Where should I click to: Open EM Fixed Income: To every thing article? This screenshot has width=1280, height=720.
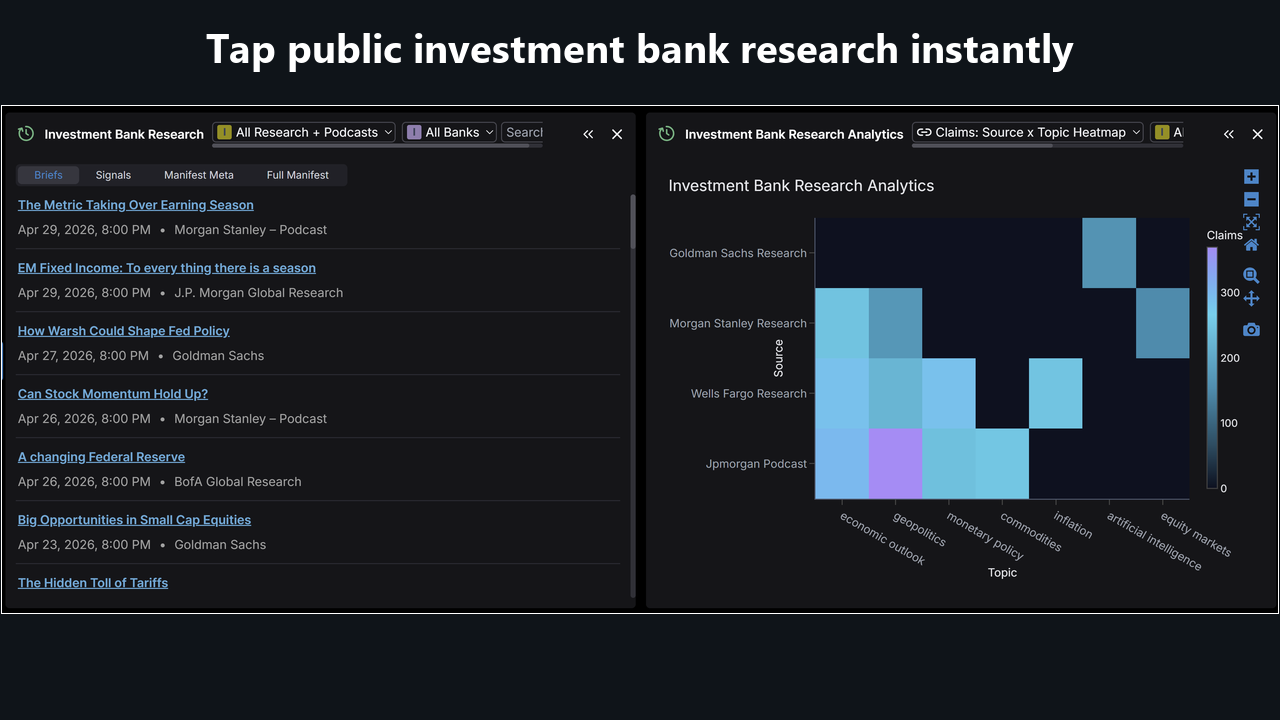click(x=167, y=268)
